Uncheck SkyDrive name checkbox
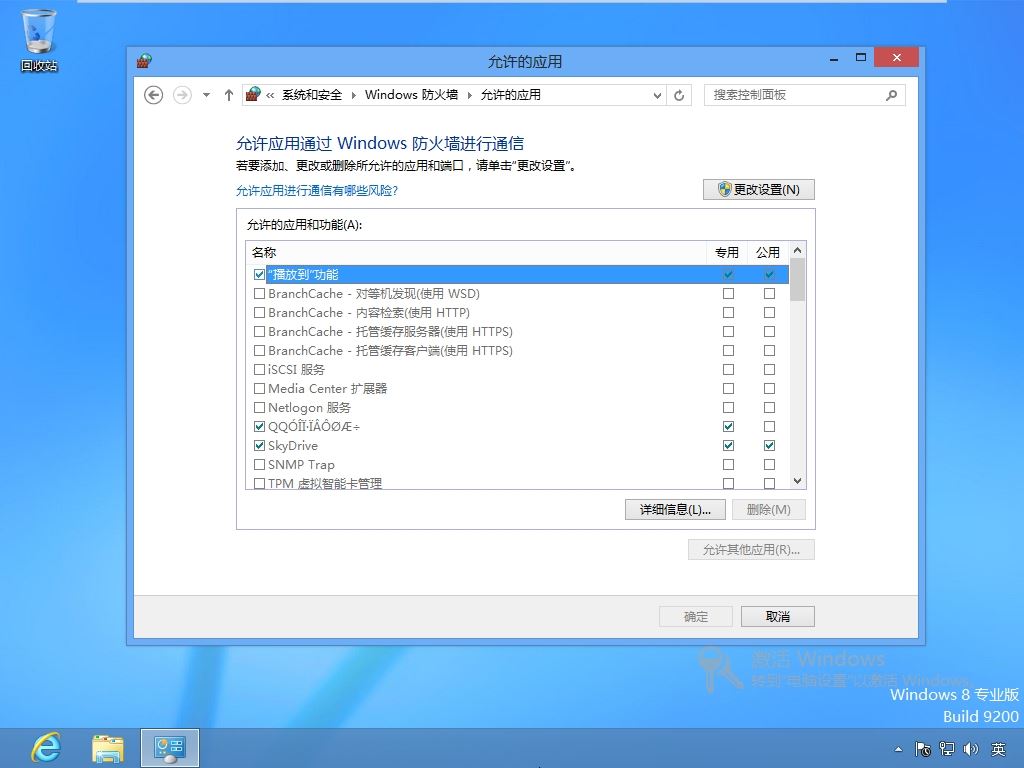1024x768 pixels. tap(259, 445)
